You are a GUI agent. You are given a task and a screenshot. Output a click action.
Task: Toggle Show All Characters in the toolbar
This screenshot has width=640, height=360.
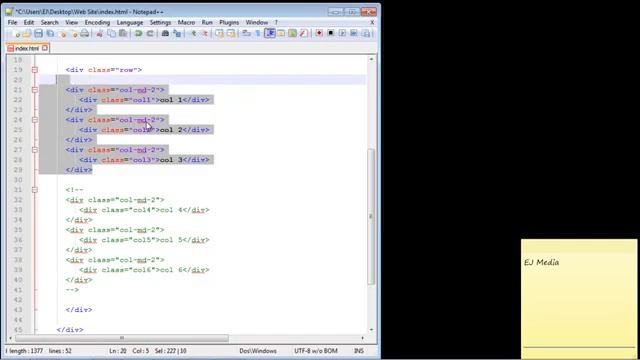258,33
